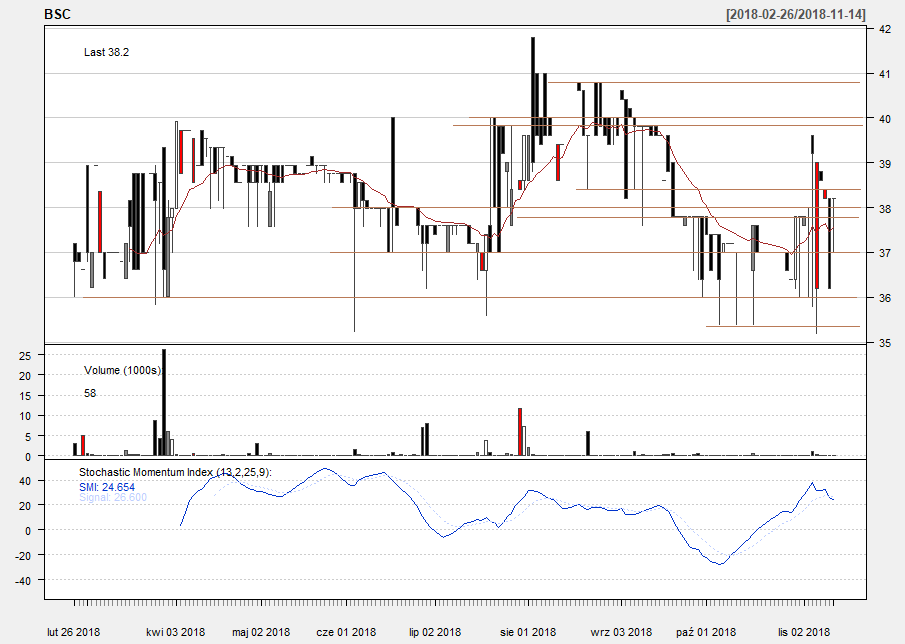Click the 'SMI: 24.654' readout
The height and width of the screenshot is (644, 905).
[107, 488]
